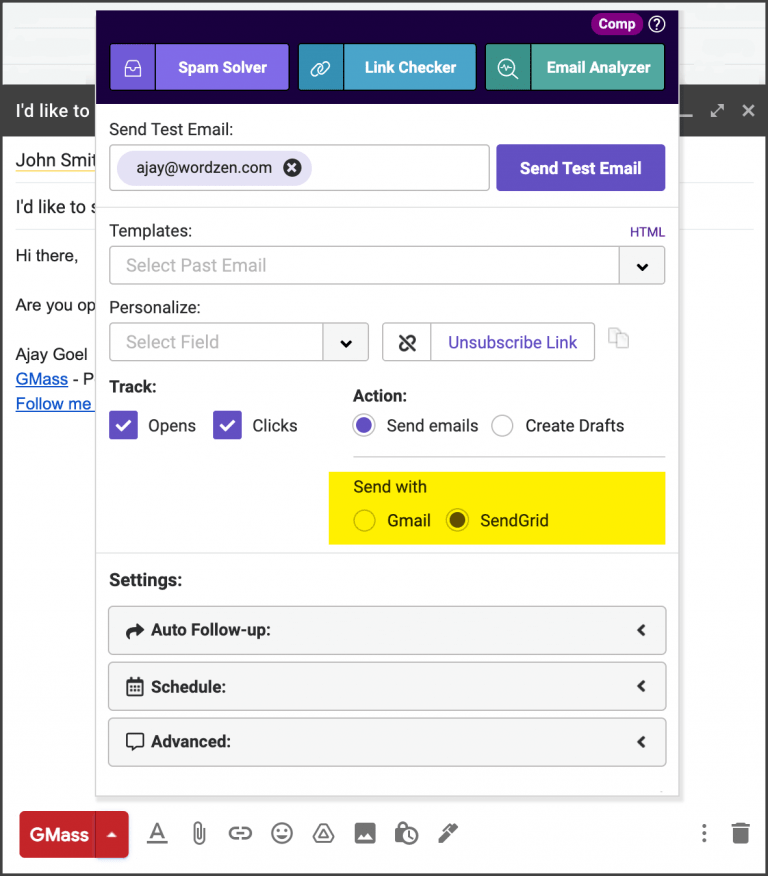Image resolution: width=768 pixels, height=876 pixels.
Task: Toggle confidential mode lock-clock icon
Action: 407,834
